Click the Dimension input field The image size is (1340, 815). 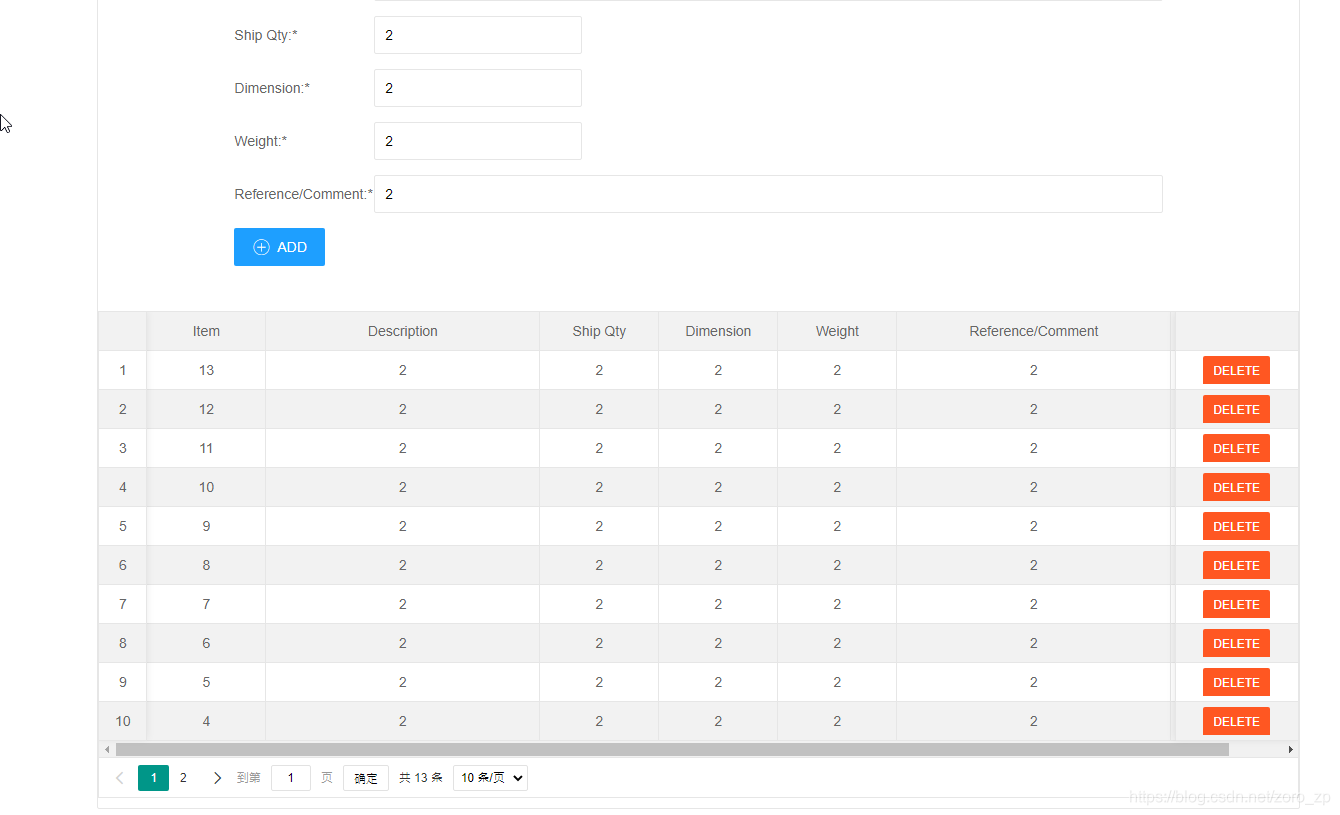478,88
